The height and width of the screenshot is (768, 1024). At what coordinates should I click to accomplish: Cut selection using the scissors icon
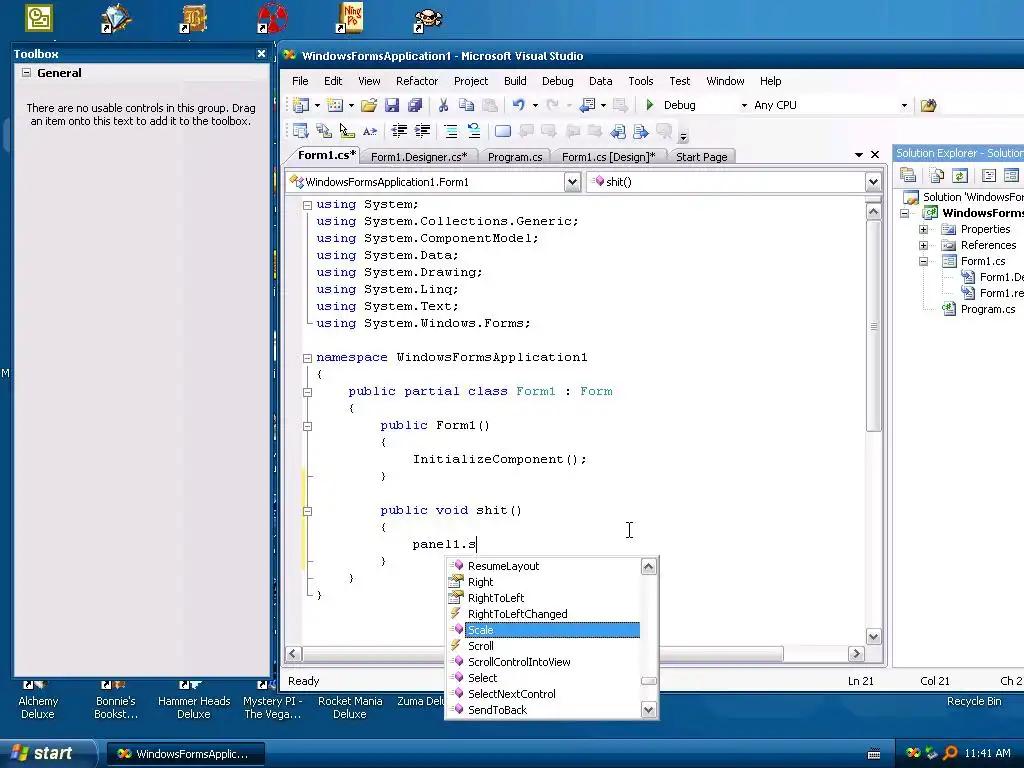443,105
